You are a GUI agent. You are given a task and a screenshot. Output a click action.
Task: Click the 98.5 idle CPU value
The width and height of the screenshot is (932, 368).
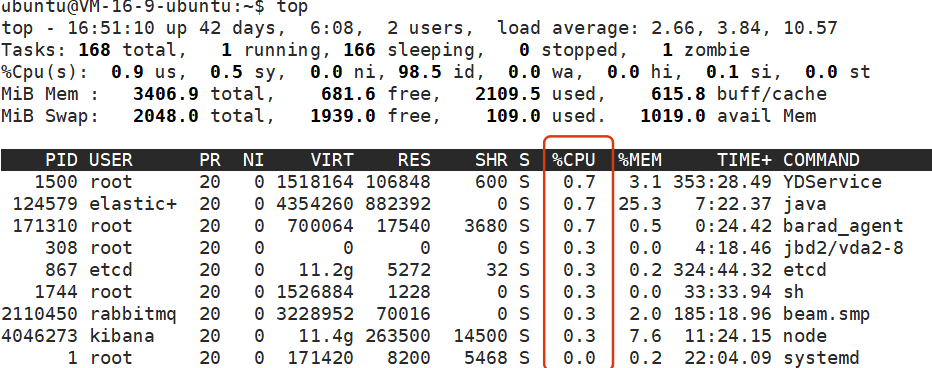[x=420, y=72]
